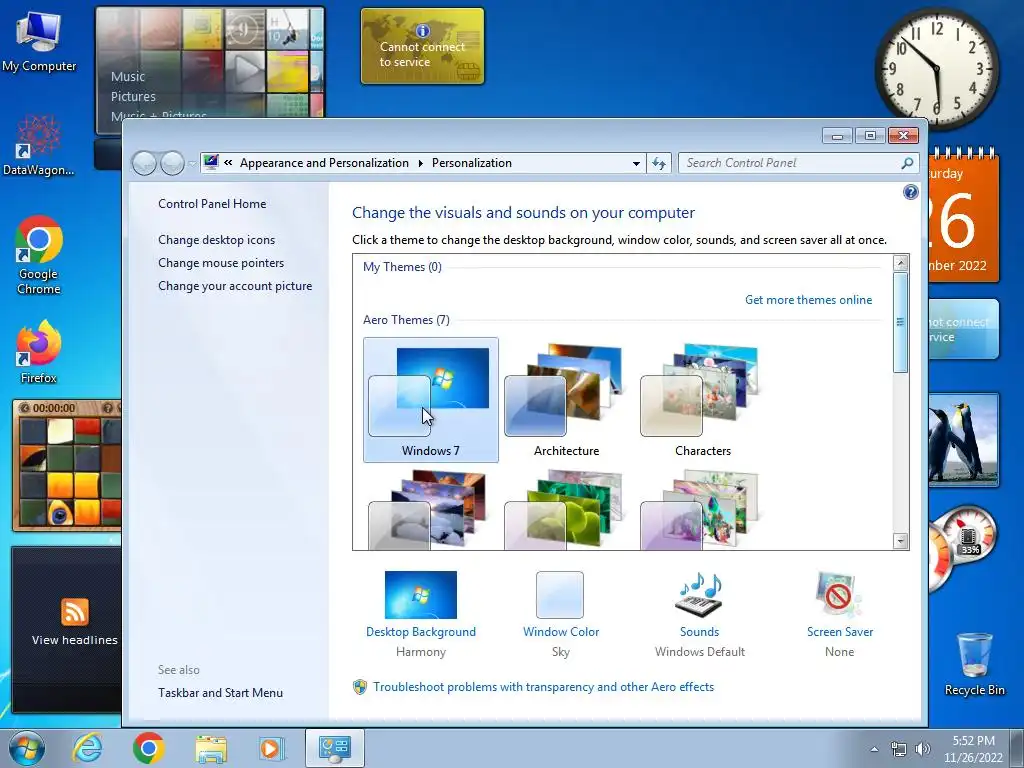Click the double chevron breadcrumb overflow
1024x768 pixels.
(228, 163)
